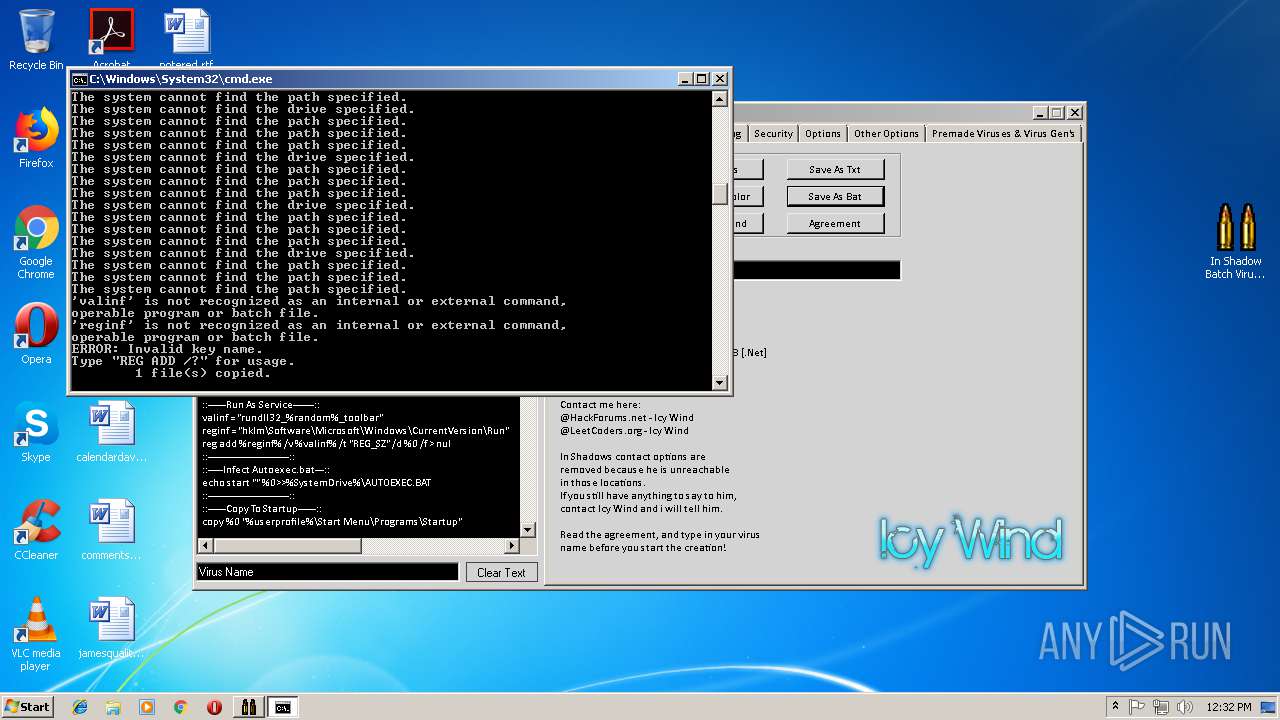Viewport: 1280px width, 720px height.
Task: Switch to the cmd.exe taskbar button
Action: point(282,707)
